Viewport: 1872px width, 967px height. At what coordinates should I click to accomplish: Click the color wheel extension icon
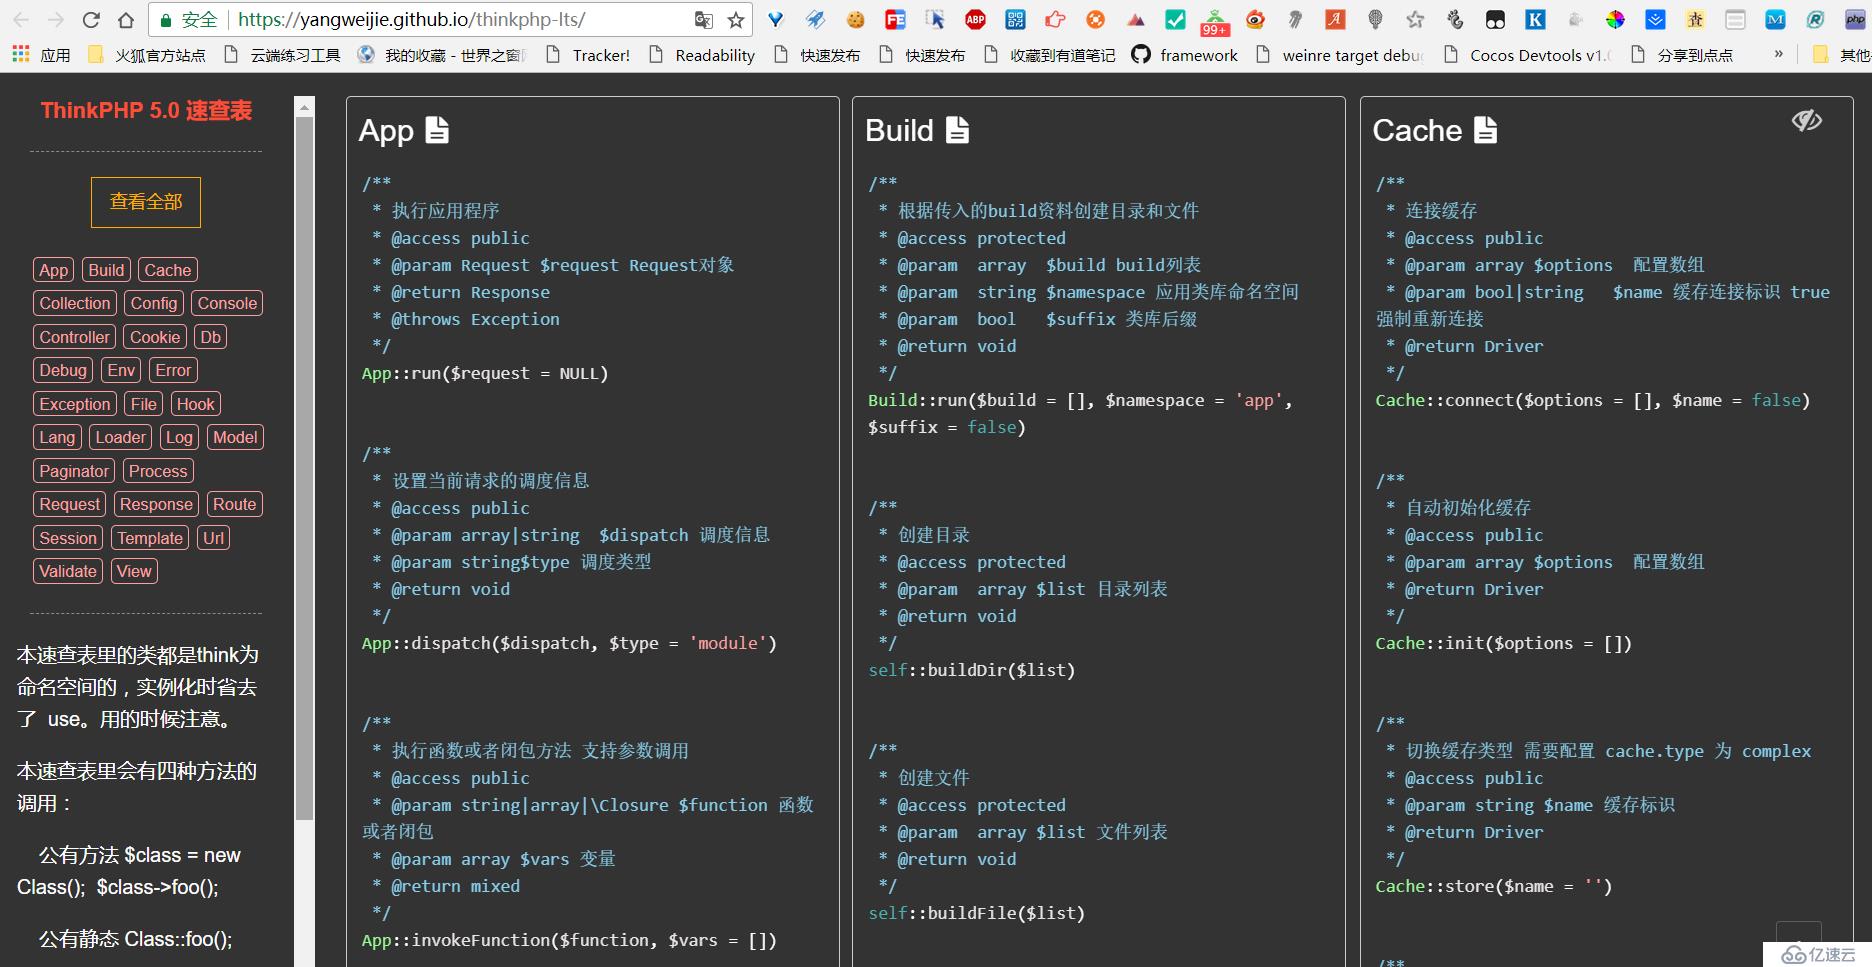click(1615, 19)
